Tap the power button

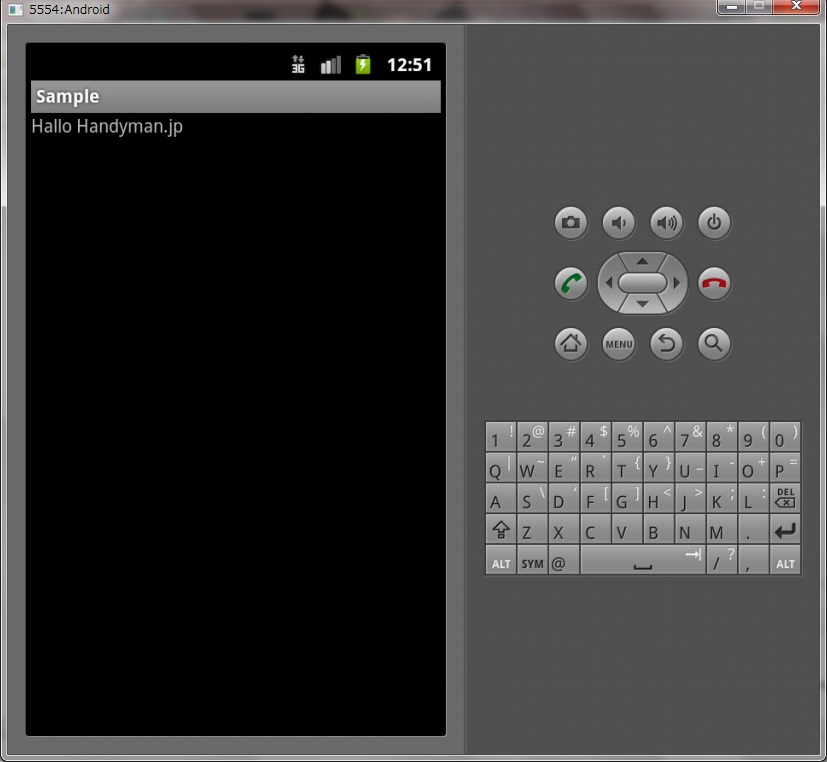714,223
